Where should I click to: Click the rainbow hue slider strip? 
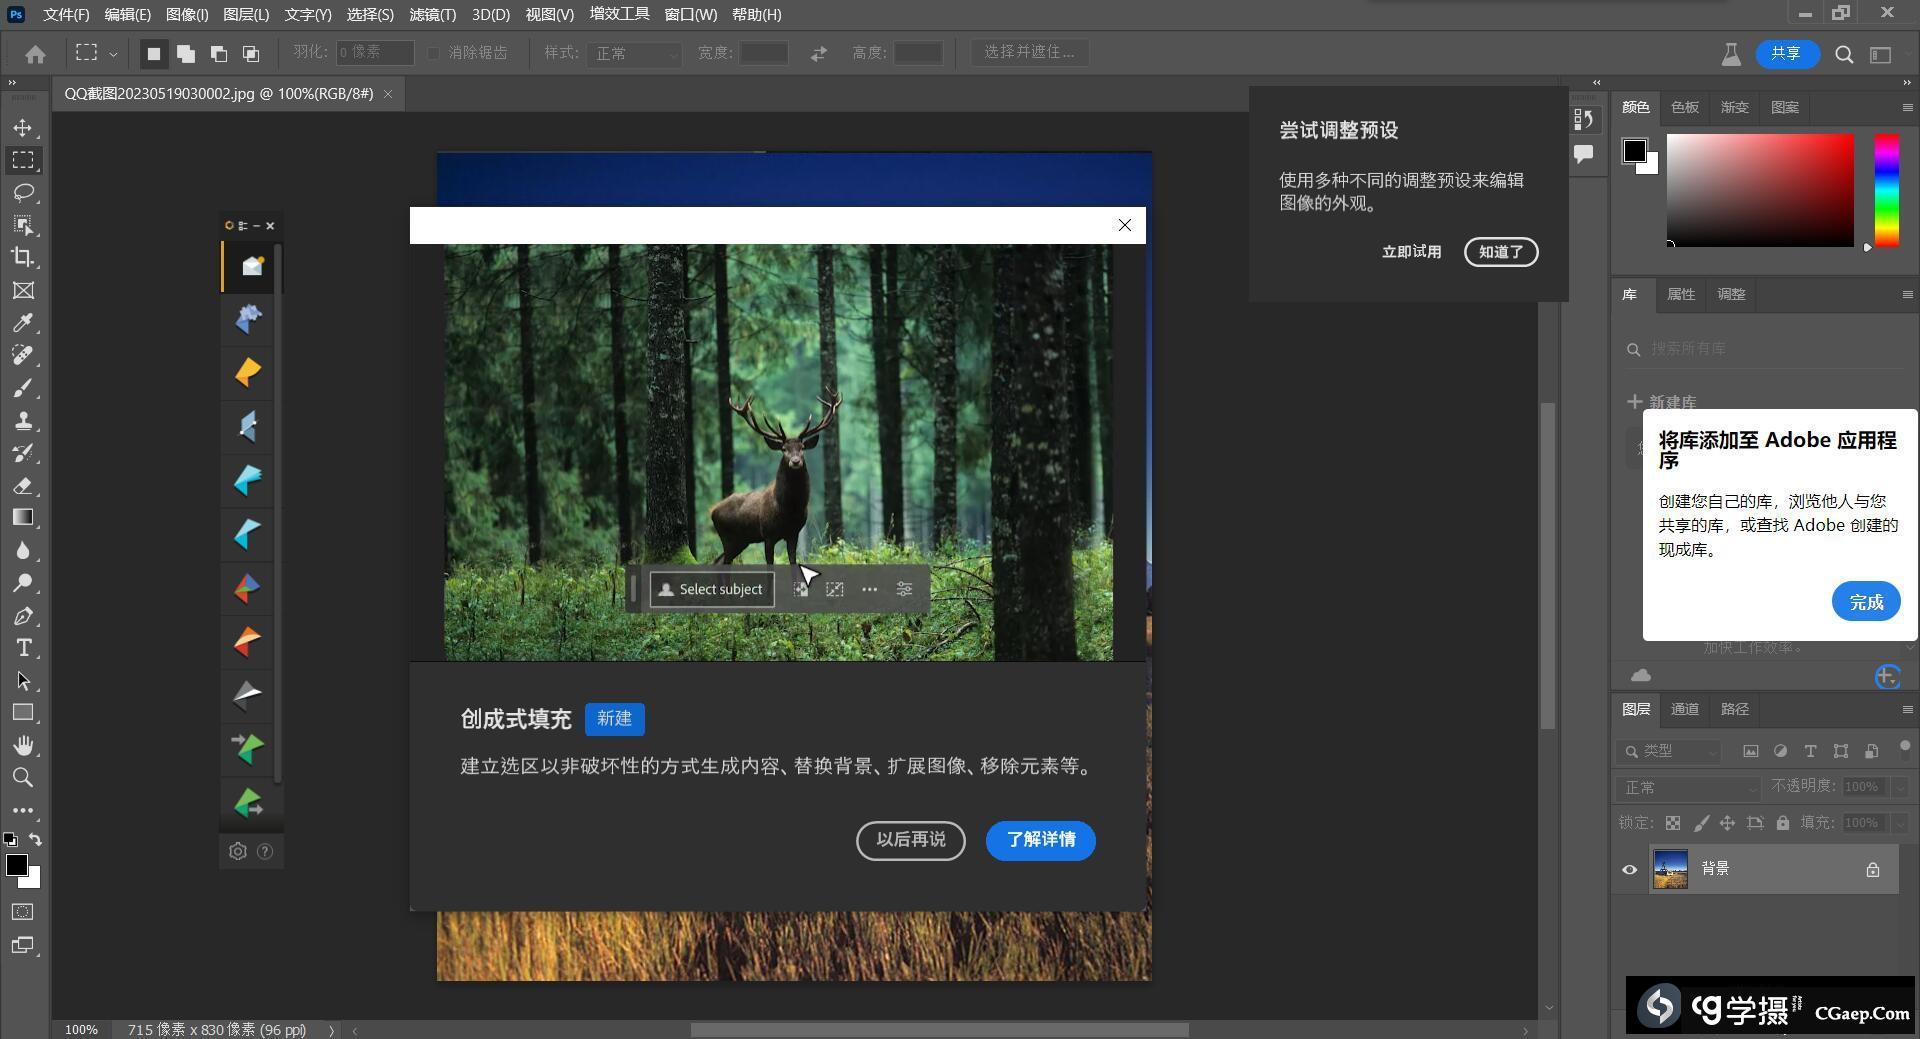tap(1886, 190)
